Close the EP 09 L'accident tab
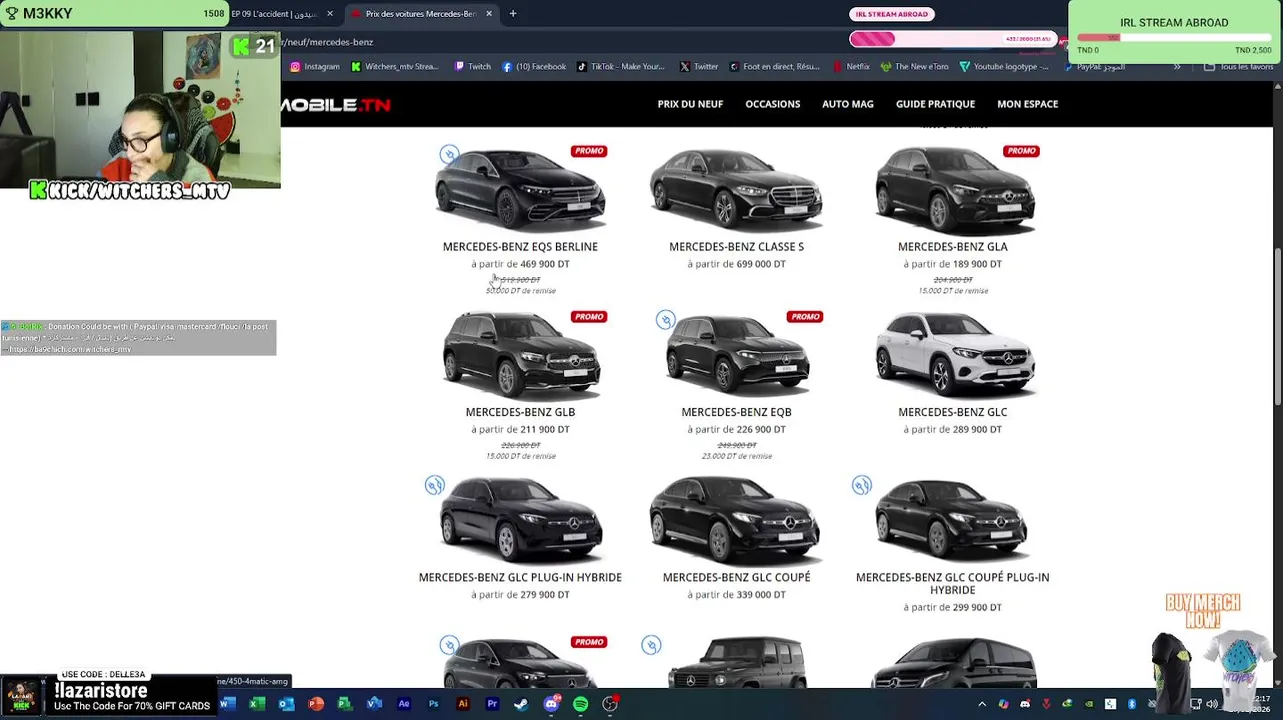Image resolution: width=1283 pixels, height=720 pixels. (x=330, y=14)
